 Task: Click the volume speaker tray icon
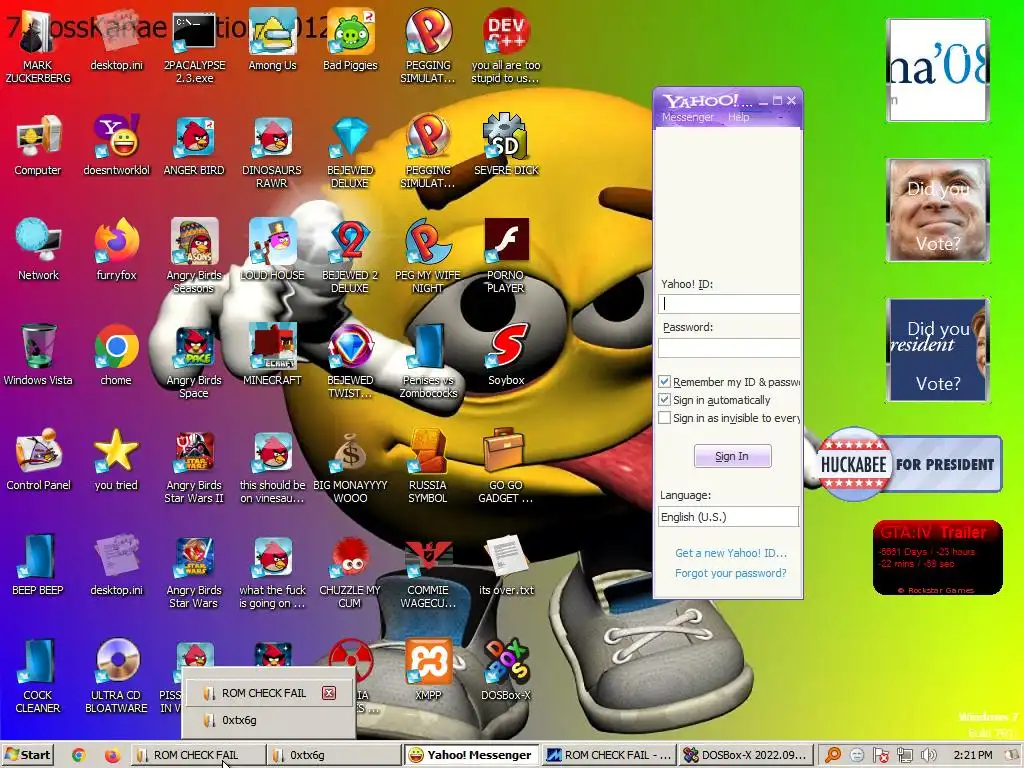tap(928, 755)
